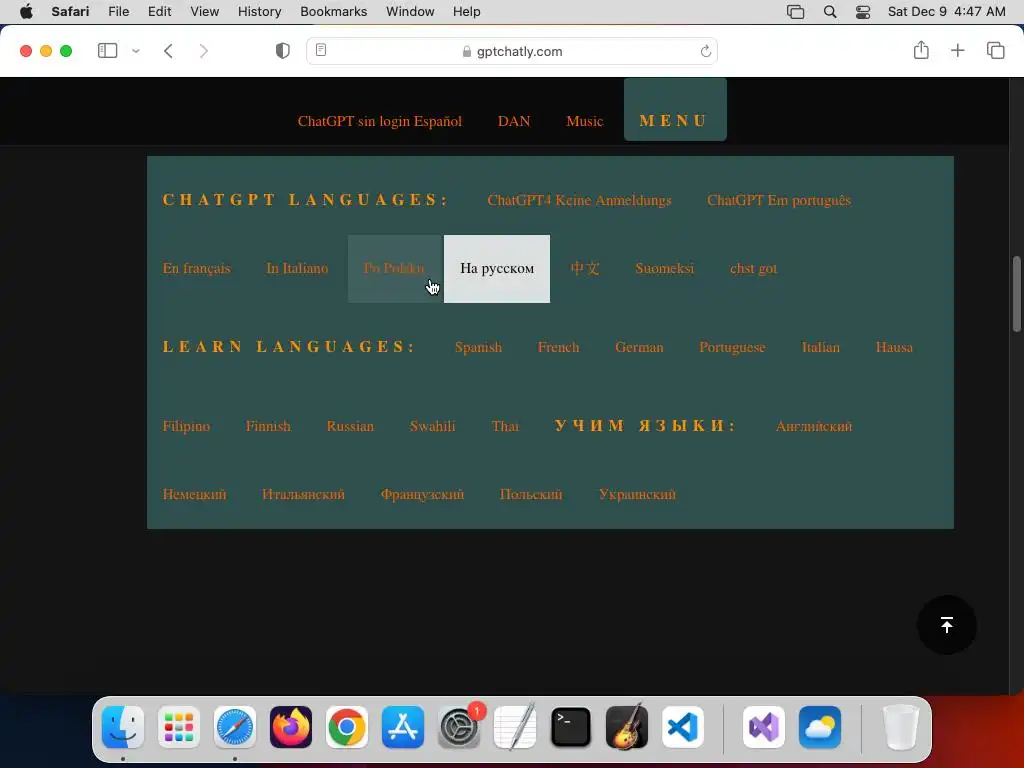Image resolution: width=1024 pixels, height=768 pixels.
Task: Select the Swahili learning link
Action: click(x=432, y=426)
